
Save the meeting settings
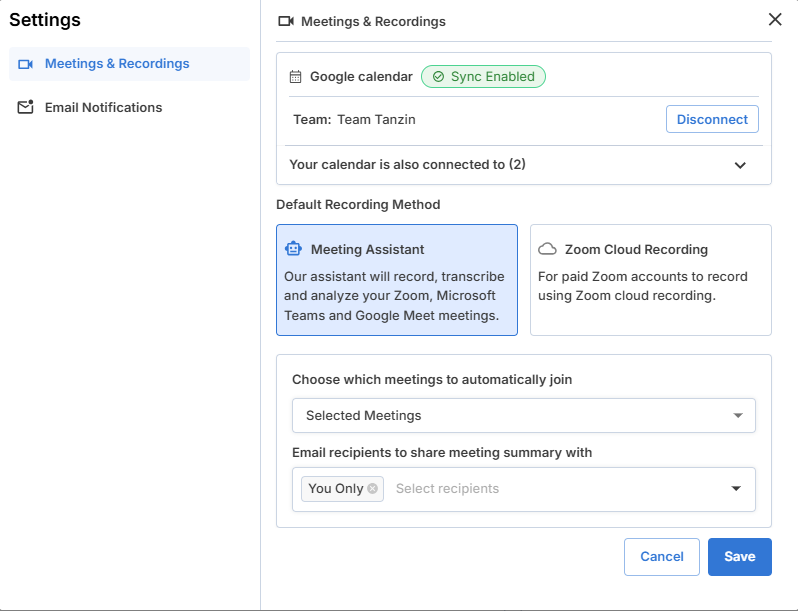coord(739,557)
